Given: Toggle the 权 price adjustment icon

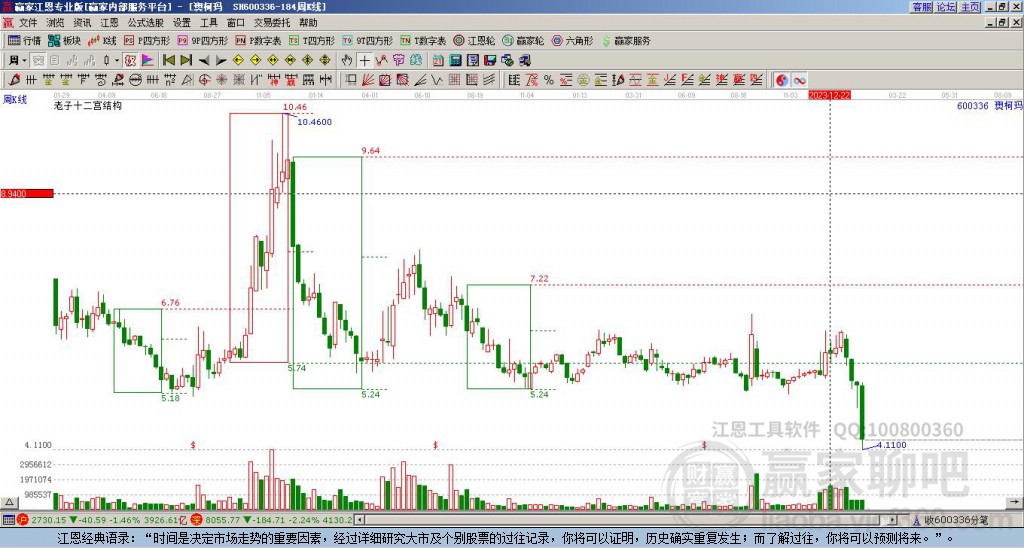Looking at the screenshot, I should point(130,61).
